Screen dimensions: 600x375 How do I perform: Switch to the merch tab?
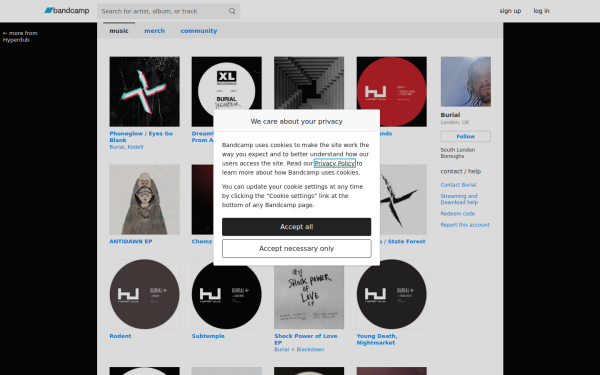pyautogui.click(x=155, y=31)
